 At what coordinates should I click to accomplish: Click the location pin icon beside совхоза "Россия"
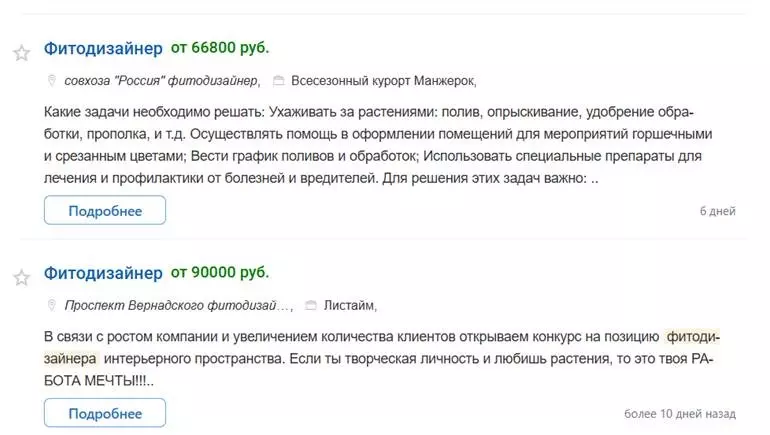point(53,81)
